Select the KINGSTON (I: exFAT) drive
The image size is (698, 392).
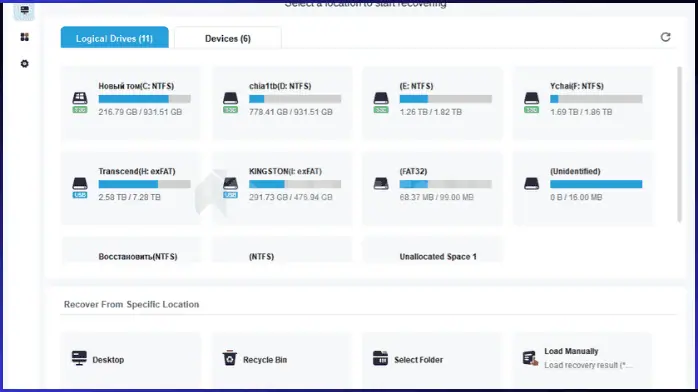[282, 188]
